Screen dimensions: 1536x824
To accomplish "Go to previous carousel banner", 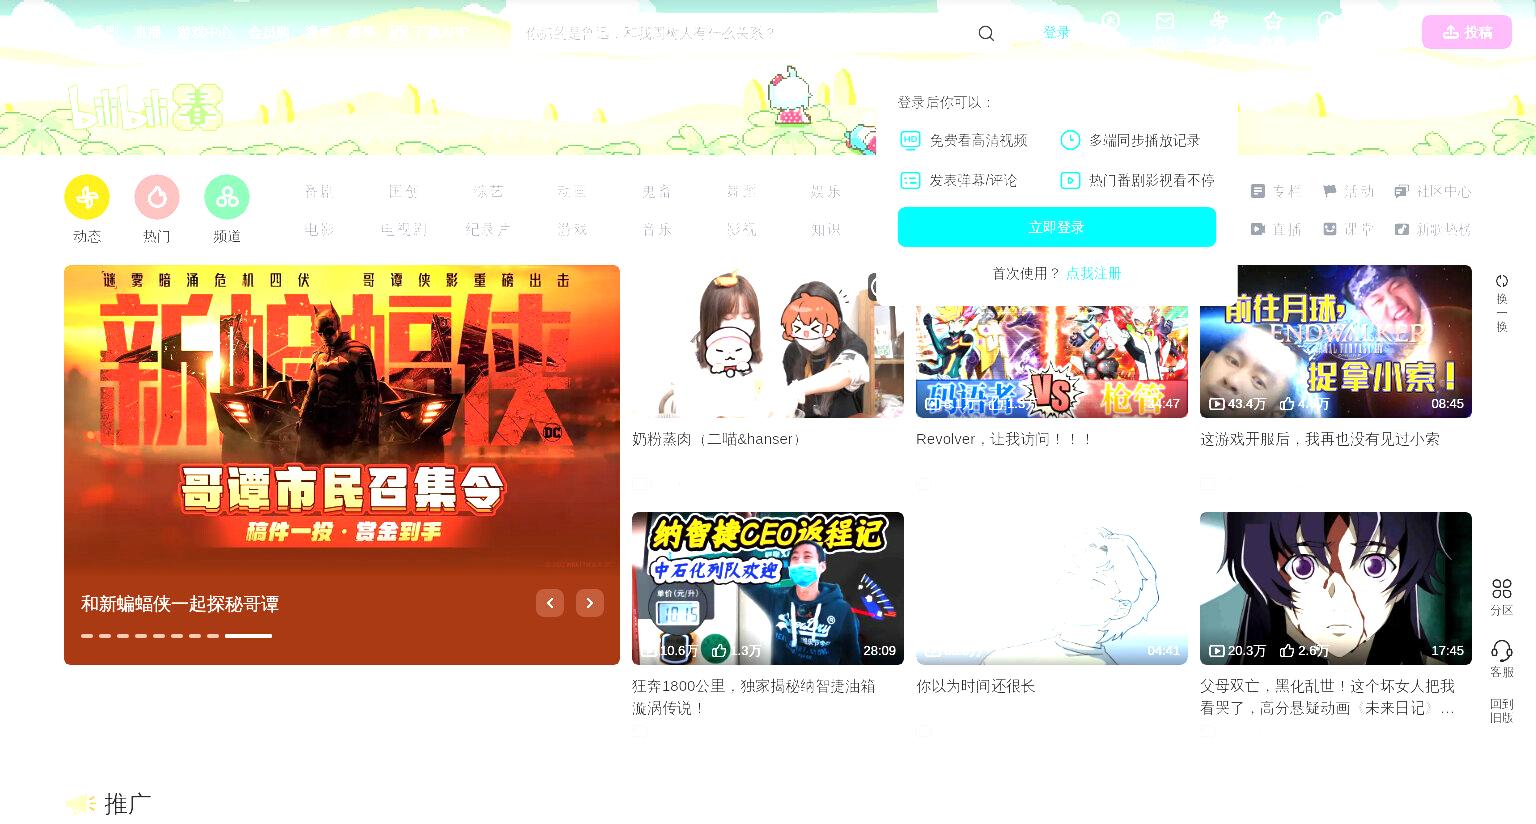I will 550,603.
